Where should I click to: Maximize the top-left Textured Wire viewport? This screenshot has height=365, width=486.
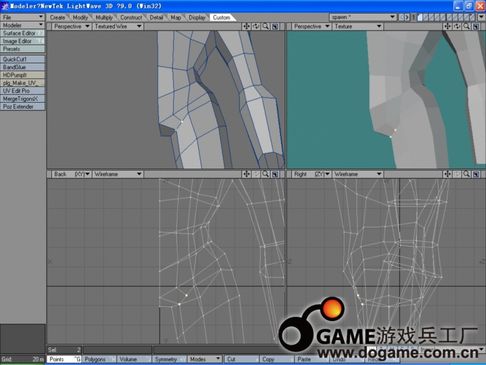click(x=275, y=26)
